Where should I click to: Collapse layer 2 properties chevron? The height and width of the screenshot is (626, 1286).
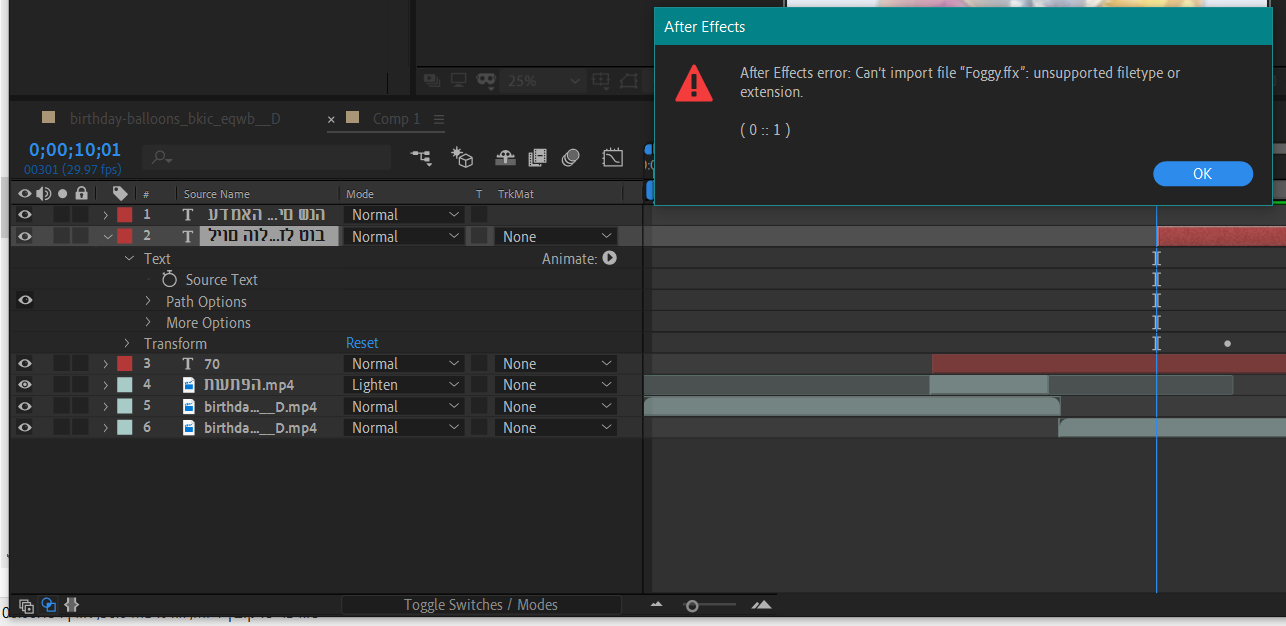107,237
